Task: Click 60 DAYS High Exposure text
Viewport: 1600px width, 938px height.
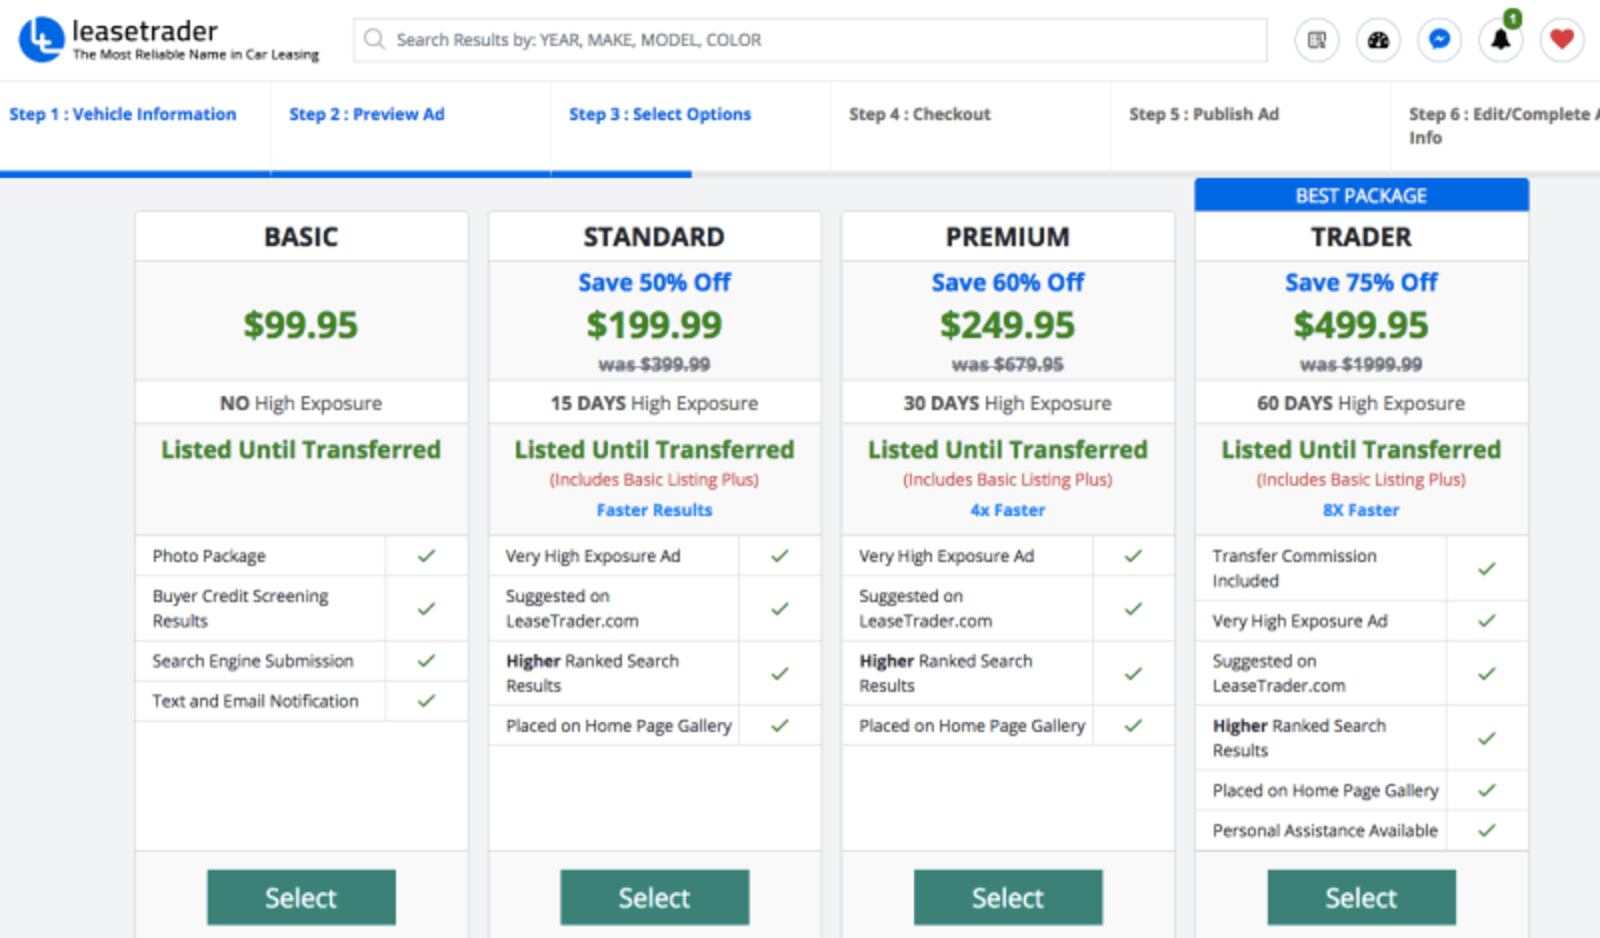Action: pos(1361,403)
